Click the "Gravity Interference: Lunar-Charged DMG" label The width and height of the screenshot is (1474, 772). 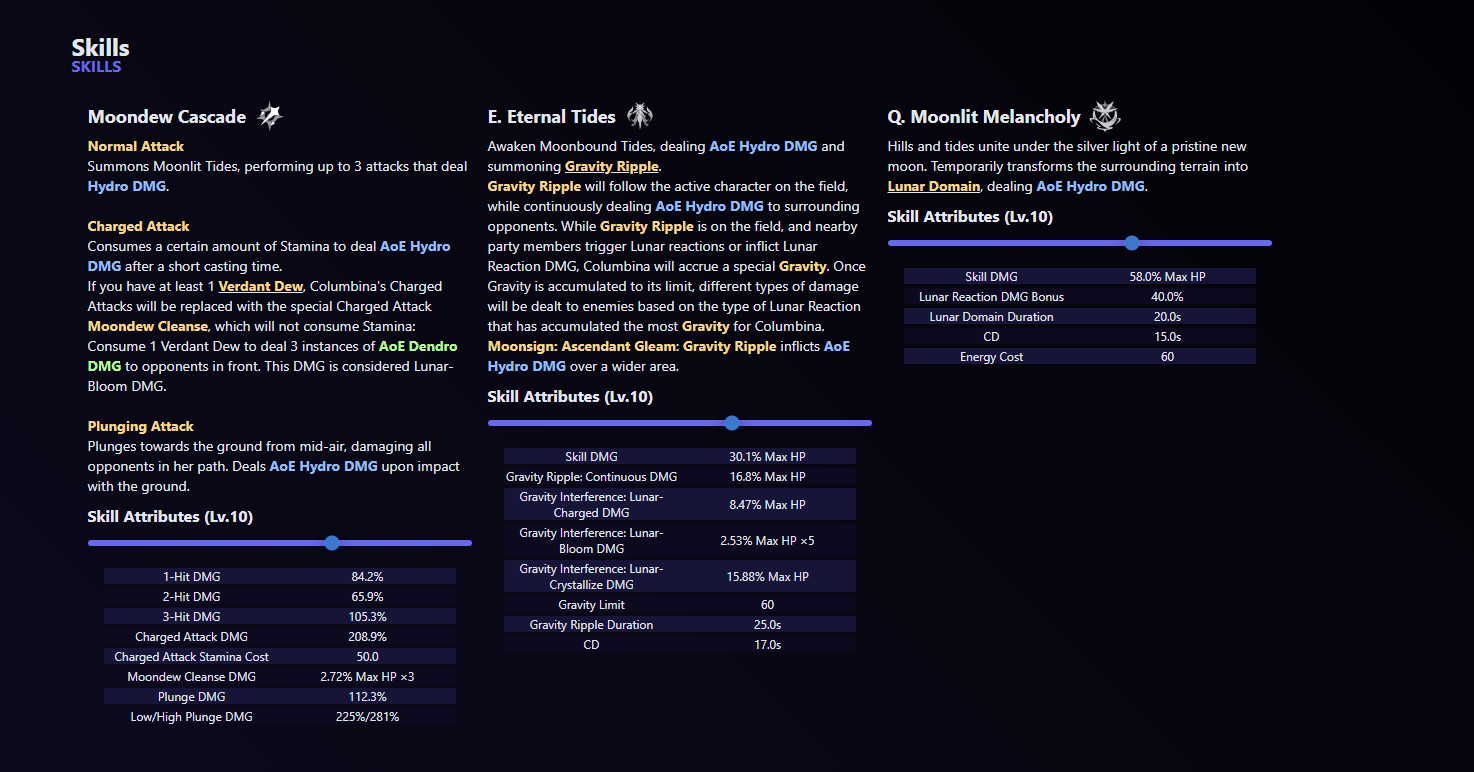pyautogui.click(x=592, y=505)
